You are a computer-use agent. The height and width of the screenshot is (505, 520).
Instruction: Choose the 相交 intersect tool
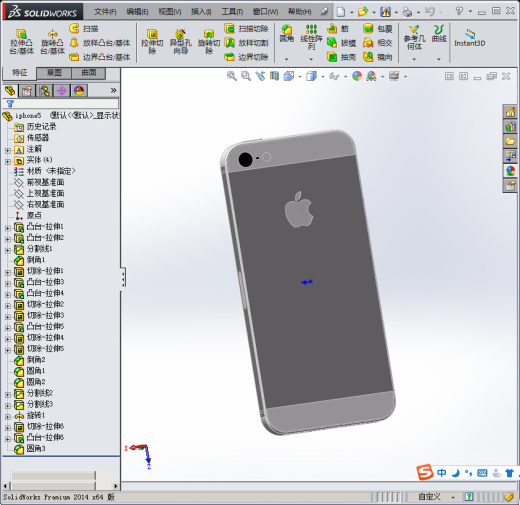click(377, 43)
